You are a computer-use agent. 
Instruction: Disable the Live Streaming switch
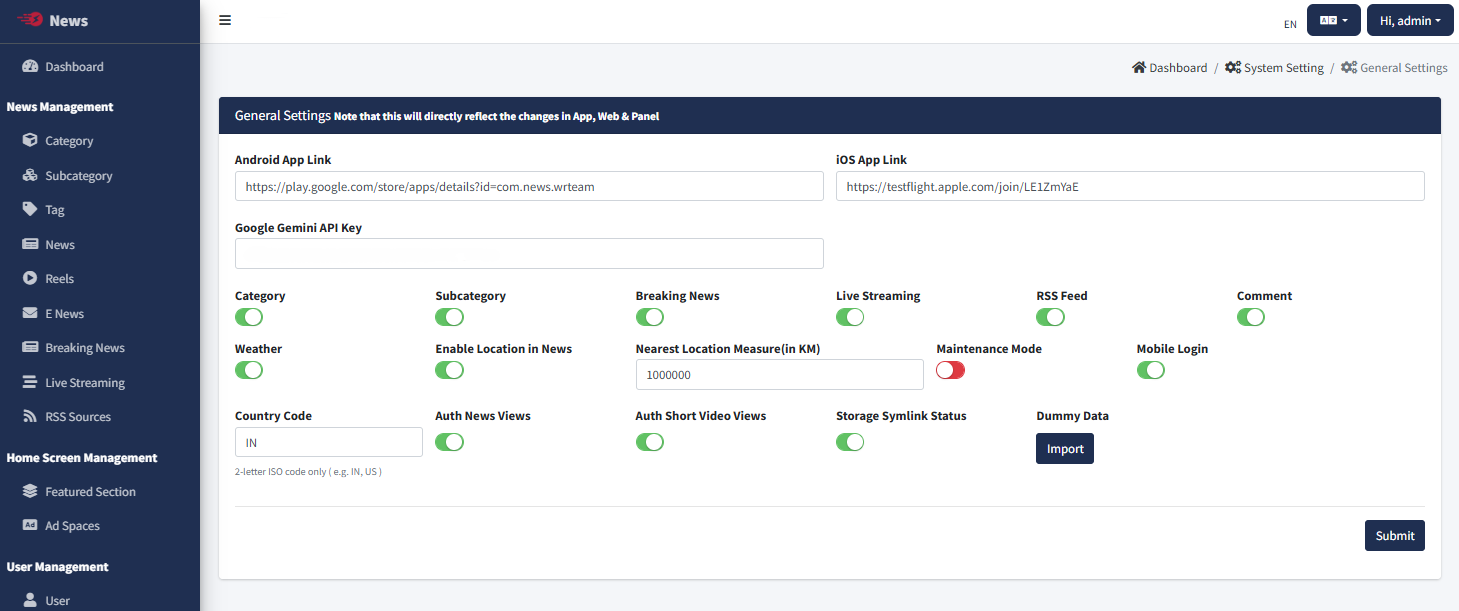pos(850,317)
